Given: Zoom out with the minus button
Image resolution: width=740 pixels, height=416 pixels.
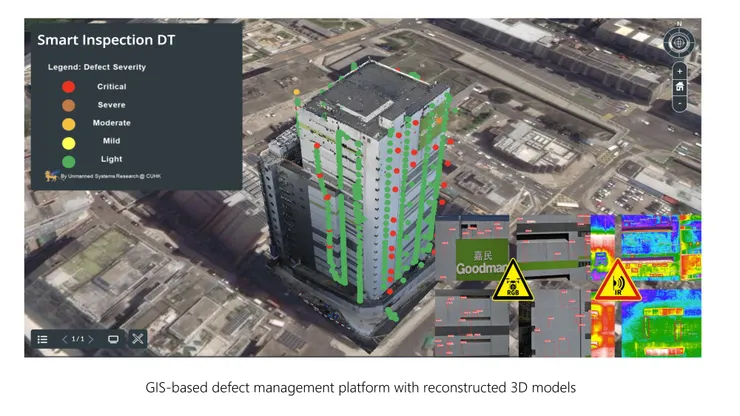Looking at the screenshot, I should 679,103.
